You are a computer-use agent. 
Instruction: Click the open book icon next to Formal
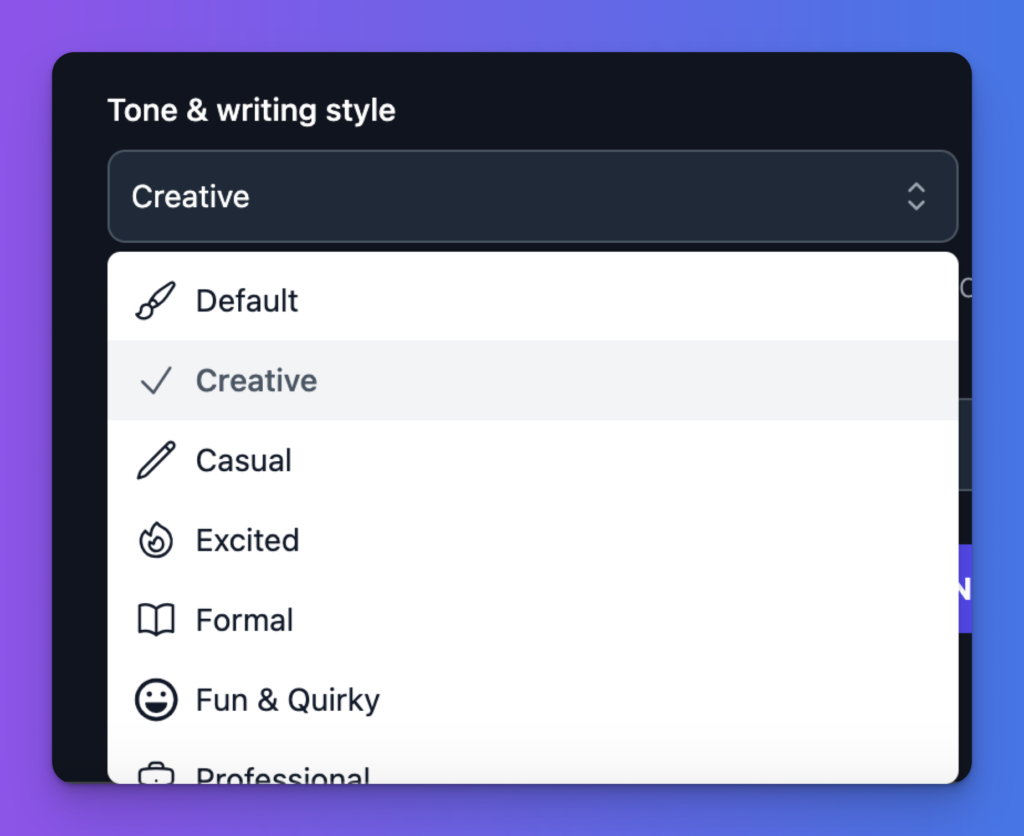pyautogui.click(x=156, y=620)
